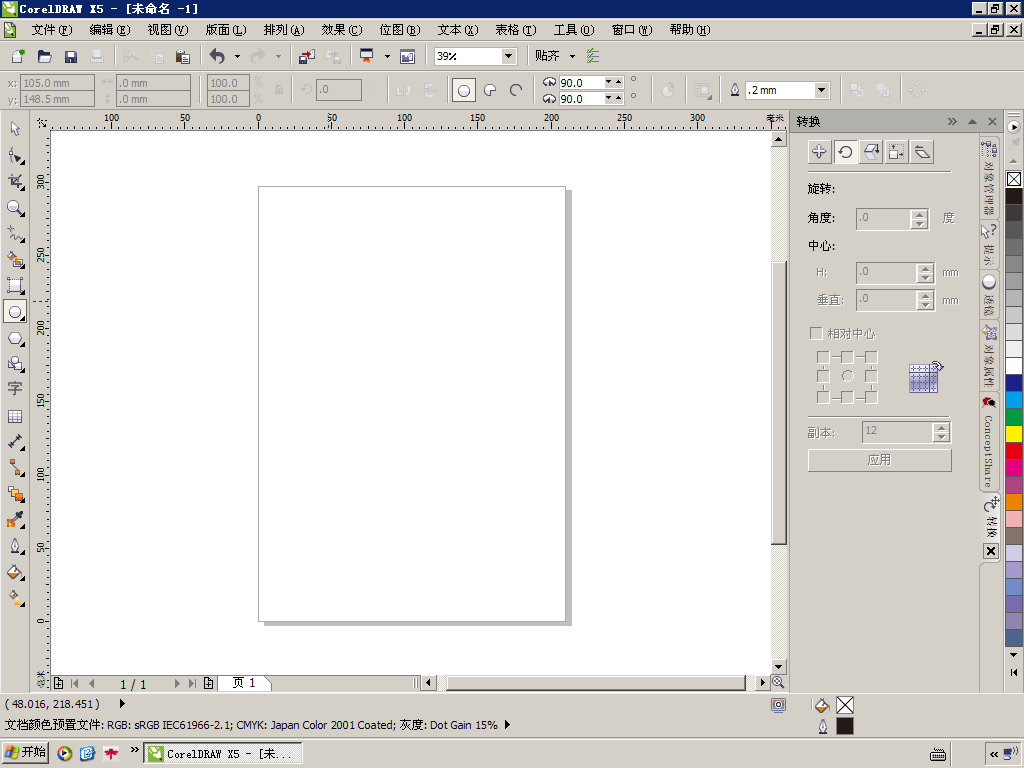Open the 位图(B) menu
The image size is (1024, 768).
pyautogui.click(x=400, y=30)
